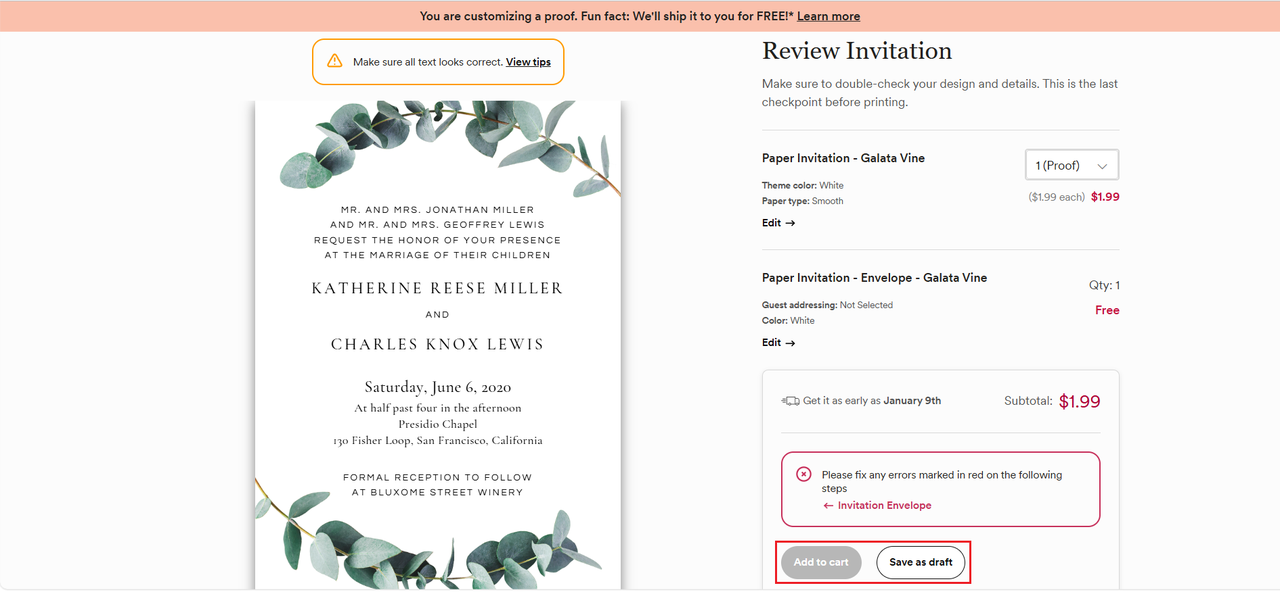Click the Get it as early as January 9th text

(x=872, y=401)
